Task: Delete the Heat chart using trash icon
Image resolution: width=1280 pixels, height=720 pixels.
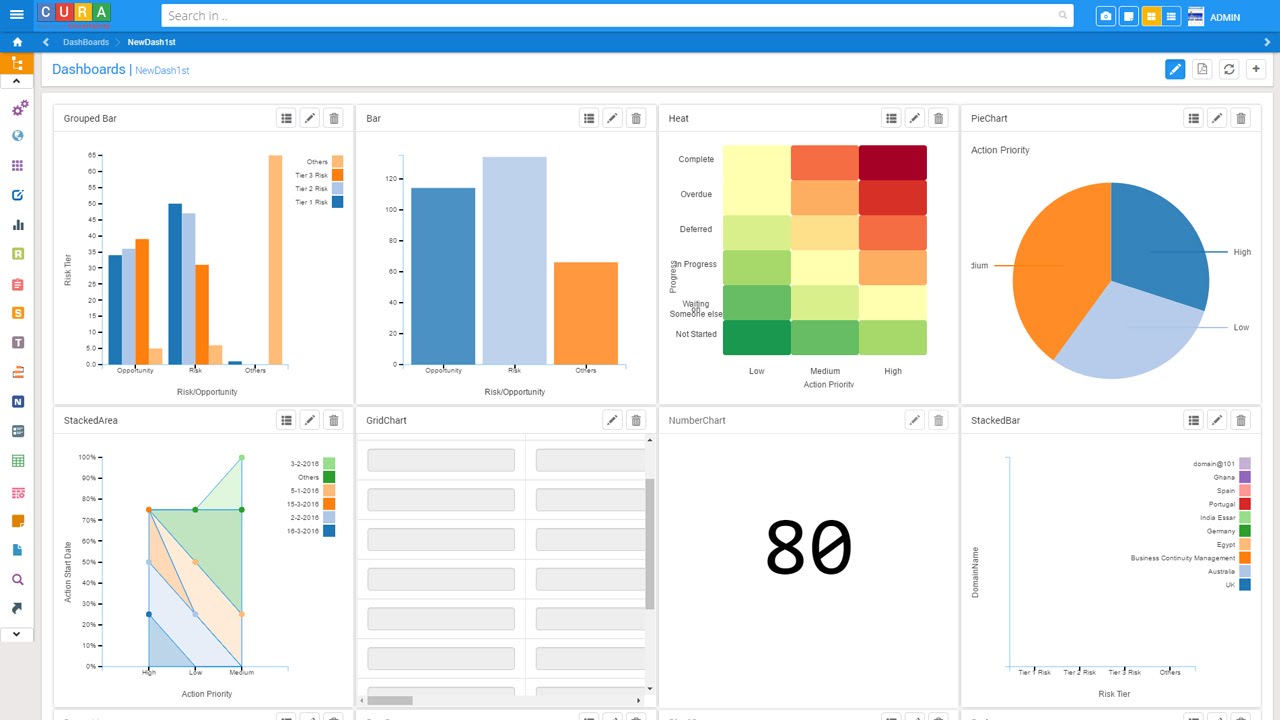Action: click(938, 118)
